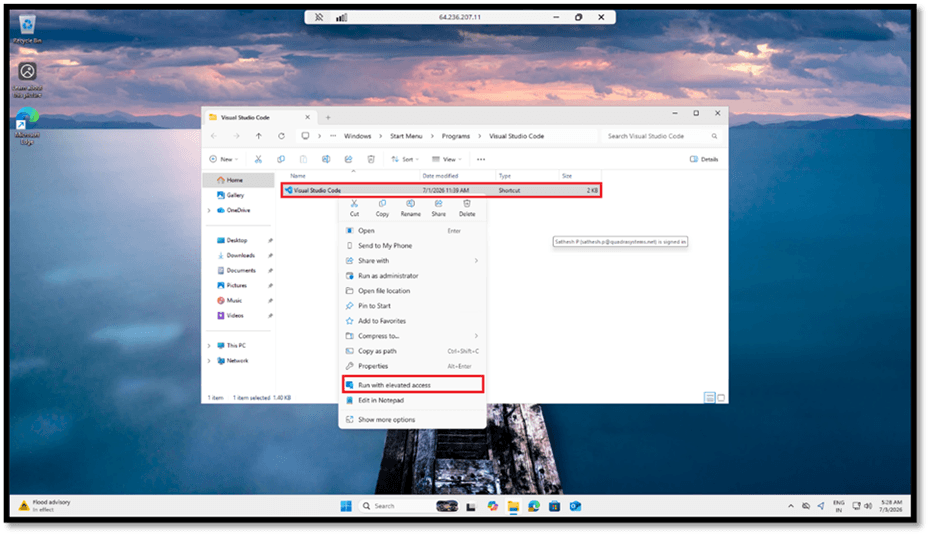Click the refresh icon in address bar

coord(281,136)
